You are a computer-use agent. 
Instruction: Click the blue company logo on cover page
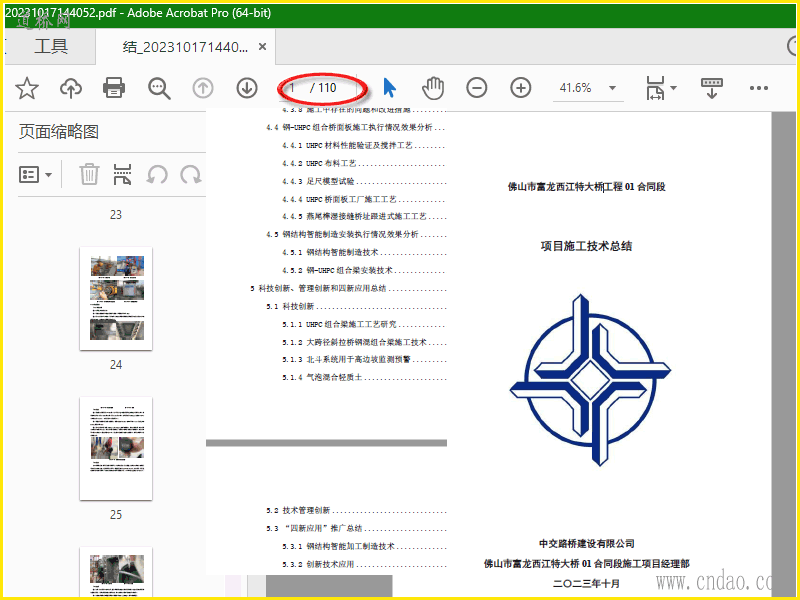point(590,380)
